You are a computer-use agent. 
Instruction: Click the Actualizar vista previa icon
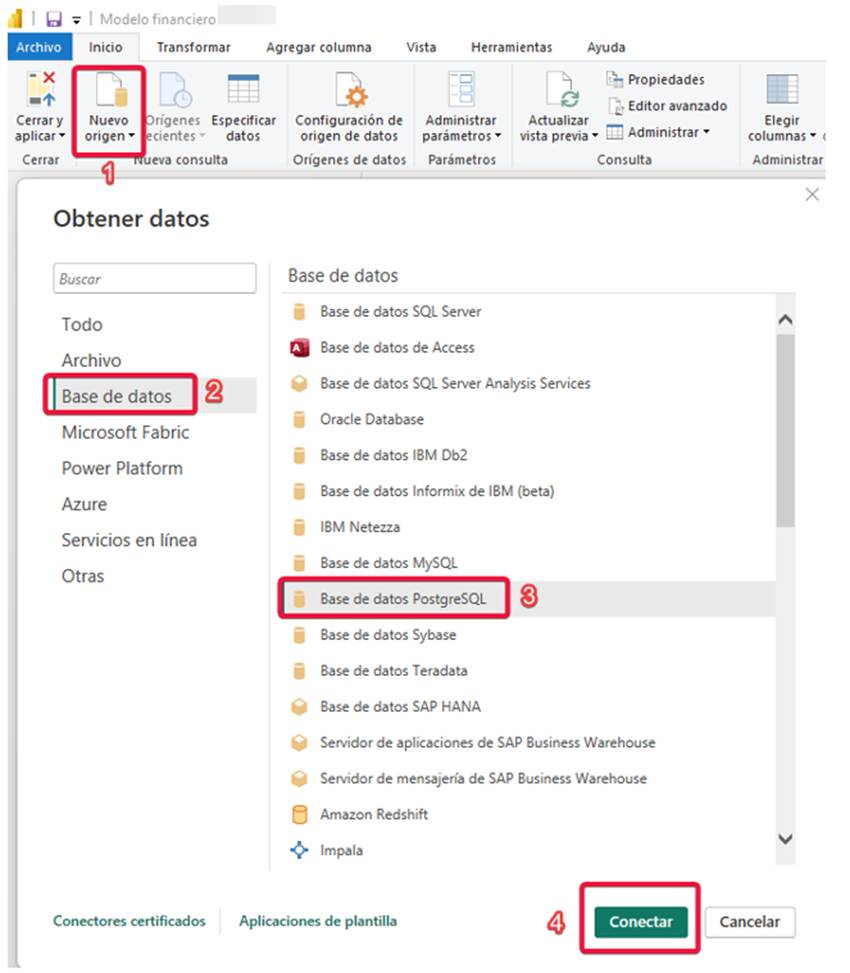click(x=561, y=89)
